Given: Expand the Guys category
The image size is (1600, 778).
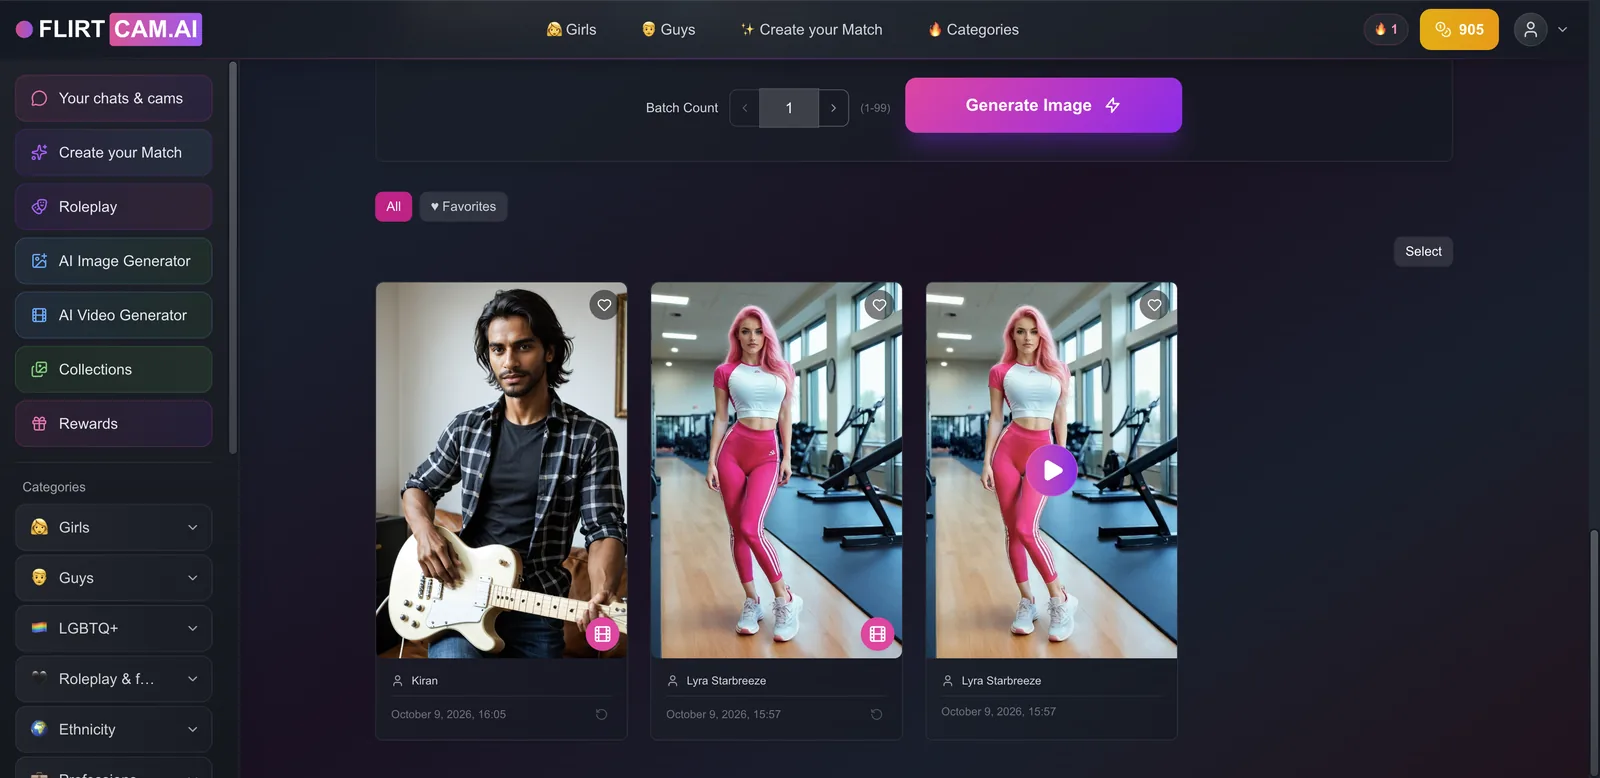Looking at the screenshot, I should [x=113, y=578].
